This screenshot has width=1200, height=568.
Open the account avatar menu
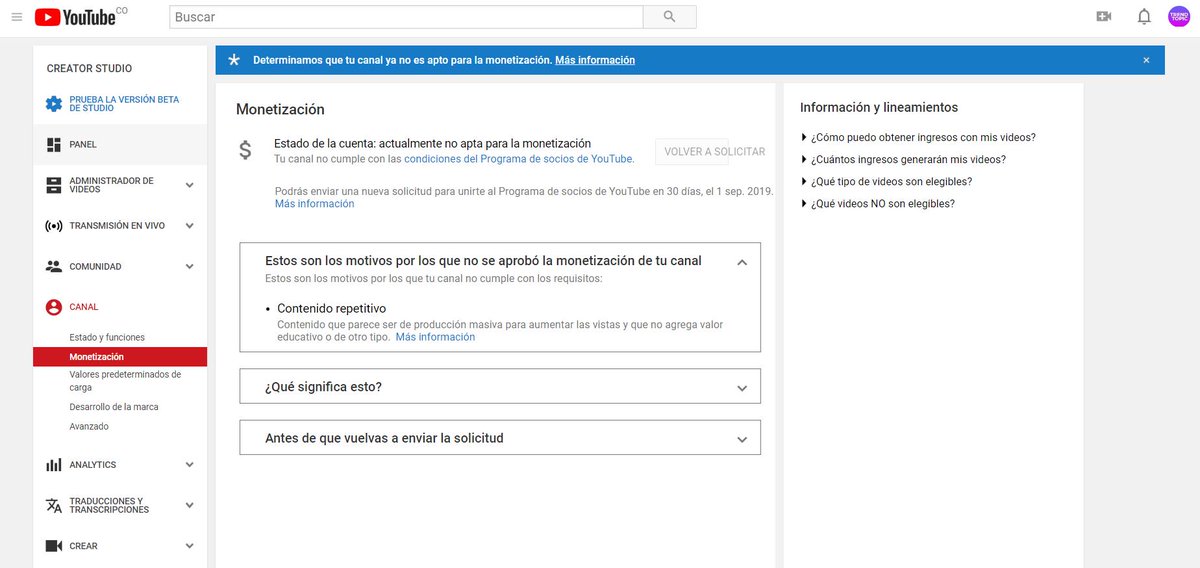coord(1179,17)
